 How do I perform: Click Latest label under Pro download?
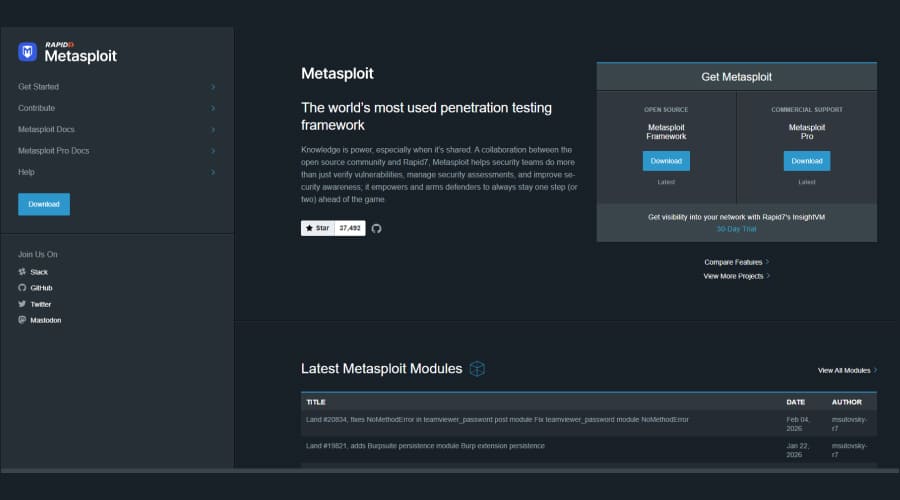pyautogui.click(x=806, y=182)
